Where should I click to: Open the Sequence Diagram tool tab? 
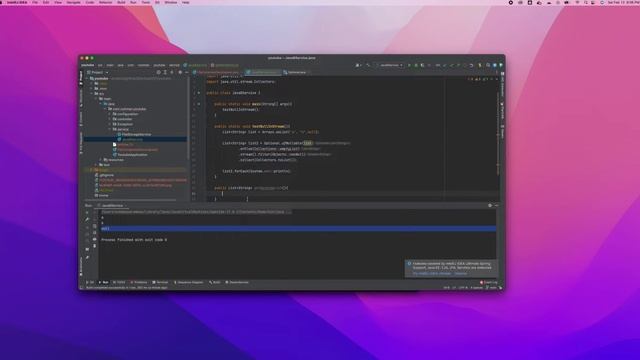[189, 282]
